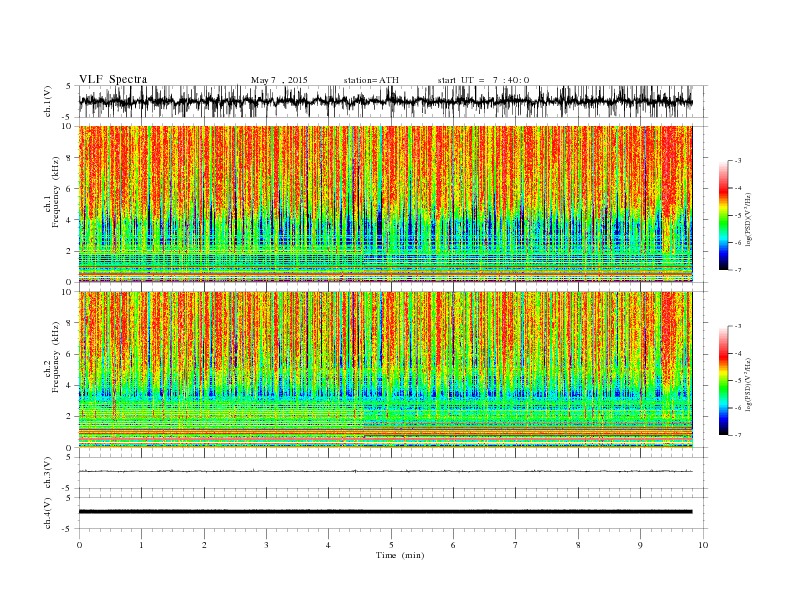The width and height of the screenshot is (792, 612).
Task: Click the "2" kHz tick on ch.2 frequency axis
Action: point(70,417)
